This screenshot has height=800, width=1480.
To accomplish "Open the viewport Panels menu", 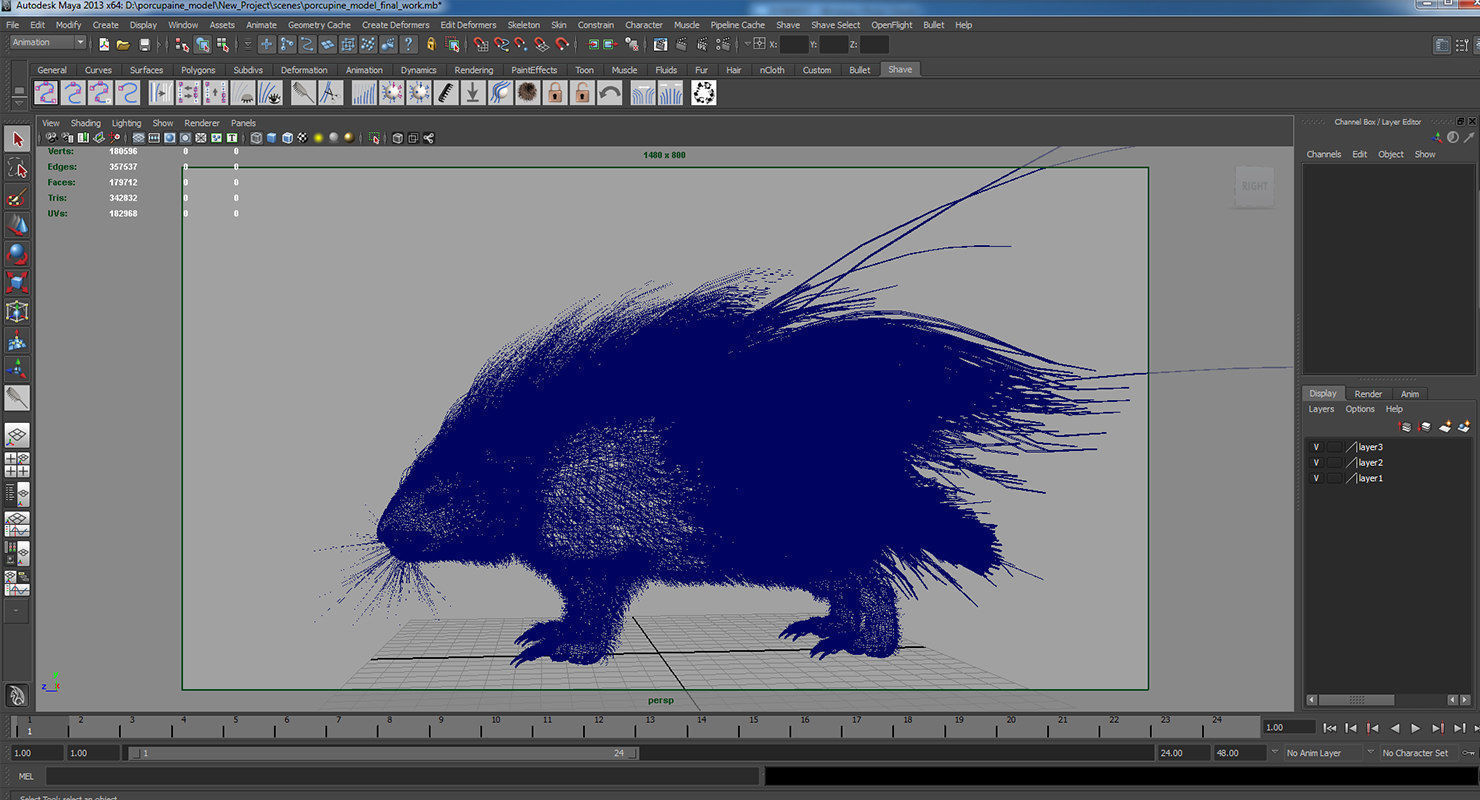I will pos(243,123).
